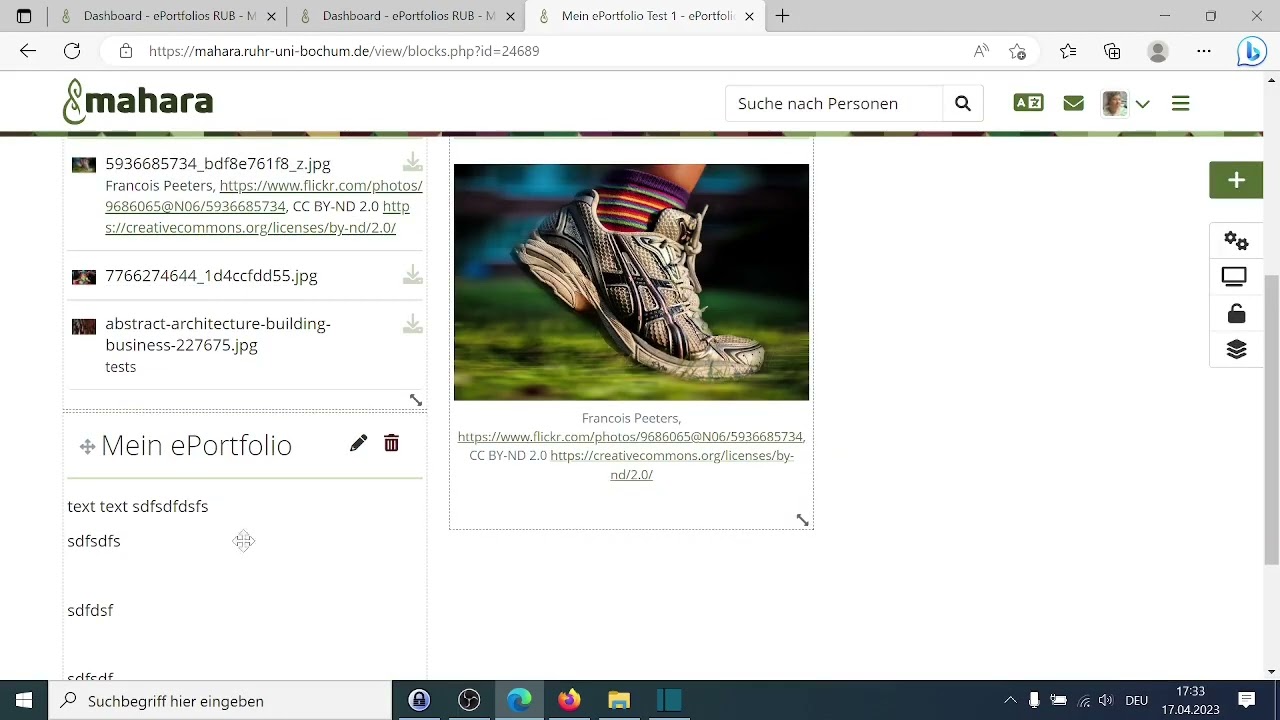This screenshot has width=1280, height=720.
Task: Open the hamburger main menu
Action: point(1180,103)
